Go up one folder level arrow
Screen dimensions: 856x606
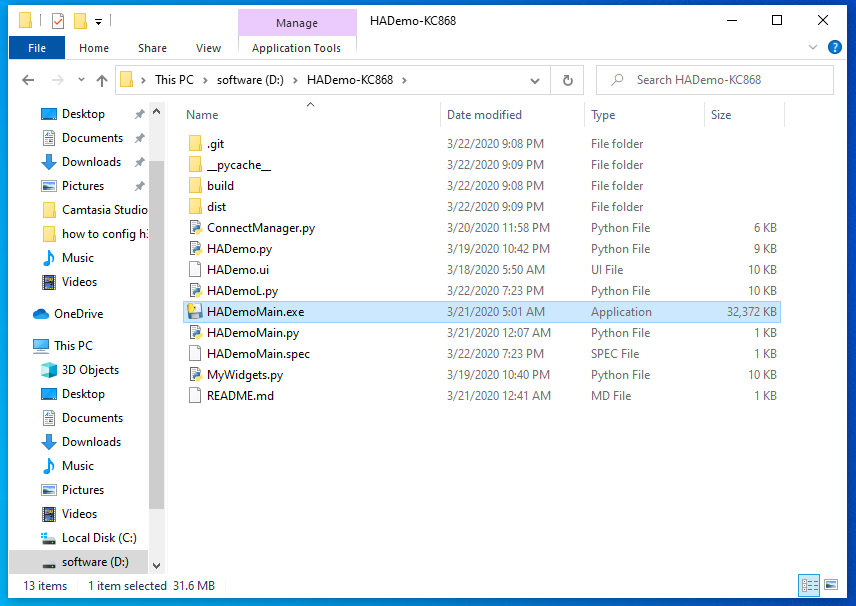click(101, 80)
